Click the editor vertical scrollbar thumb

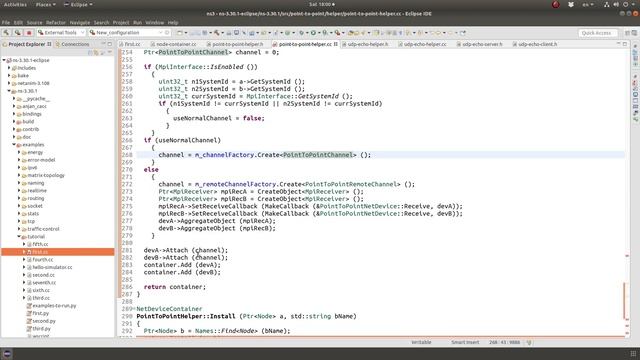coord(624,301)
